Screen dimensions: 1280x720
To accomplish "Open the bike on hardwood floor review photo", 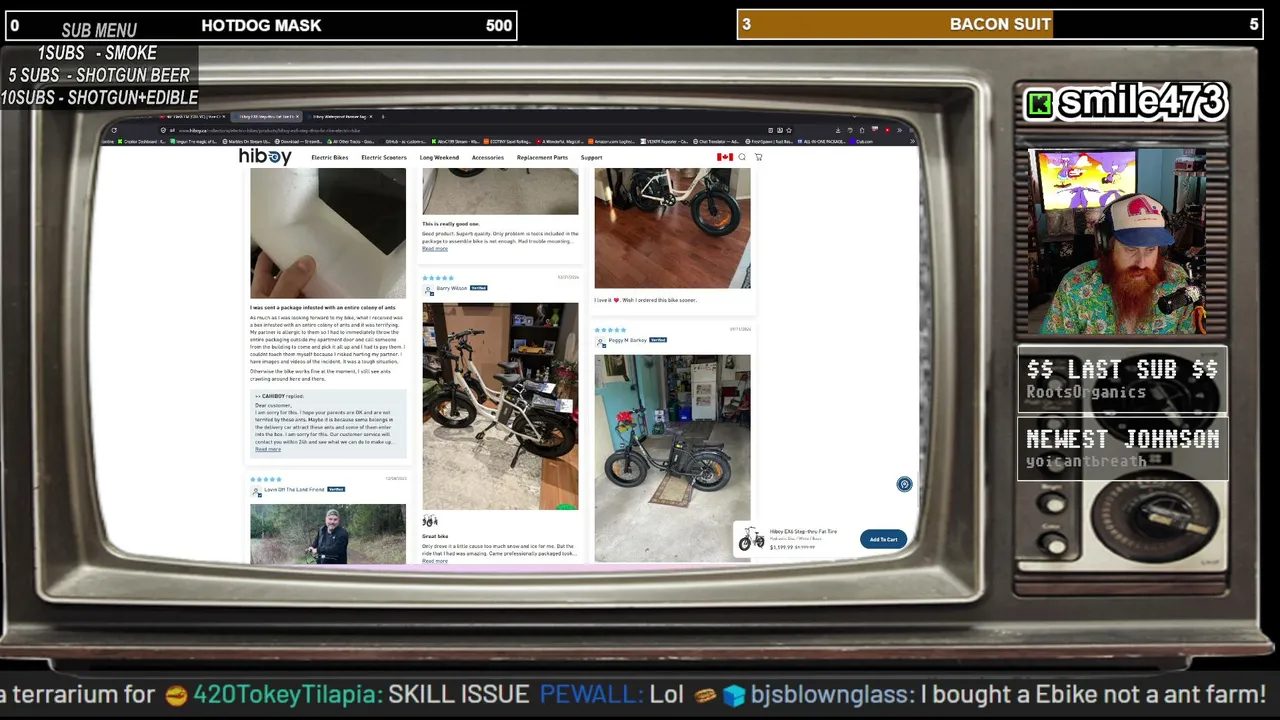I will 672,228.
